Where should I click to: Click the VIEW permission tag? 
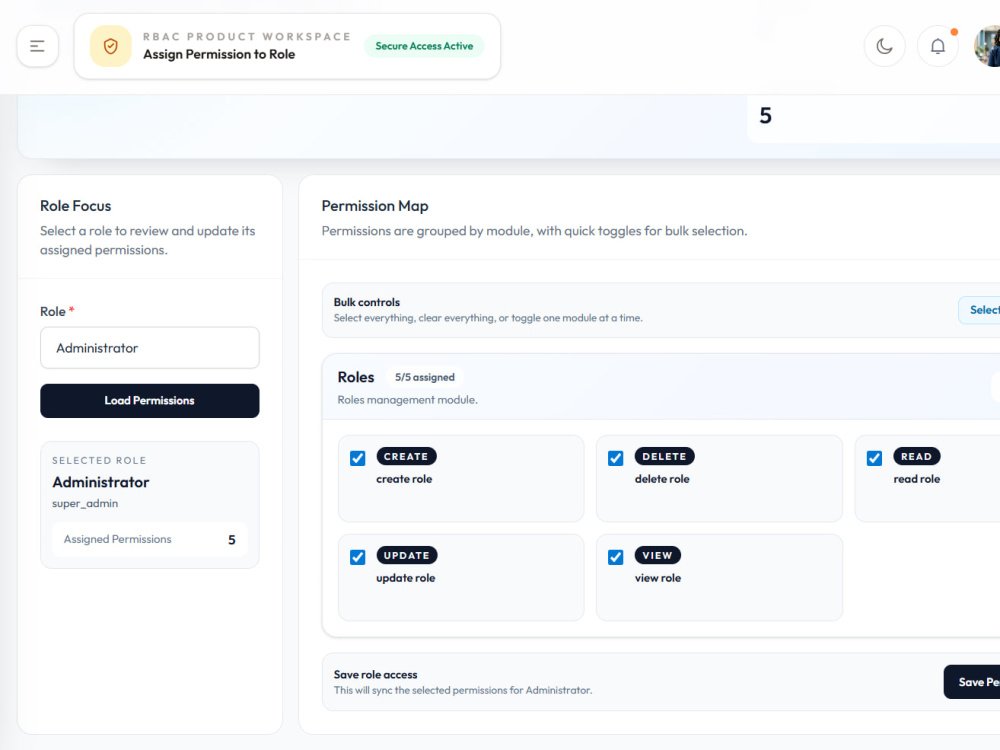click(x=658, y=555)
